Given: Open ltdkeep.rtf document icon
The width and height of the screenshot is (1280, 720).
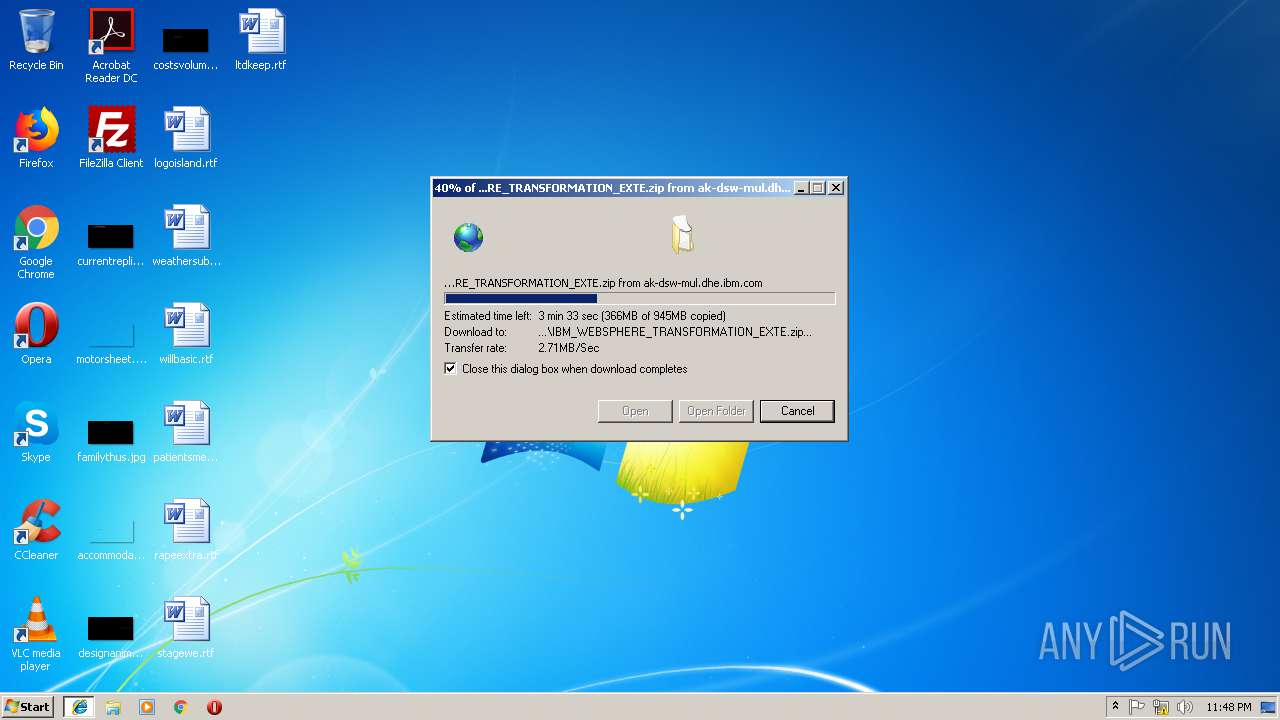Looking at the screenshot, I should 261,40.
